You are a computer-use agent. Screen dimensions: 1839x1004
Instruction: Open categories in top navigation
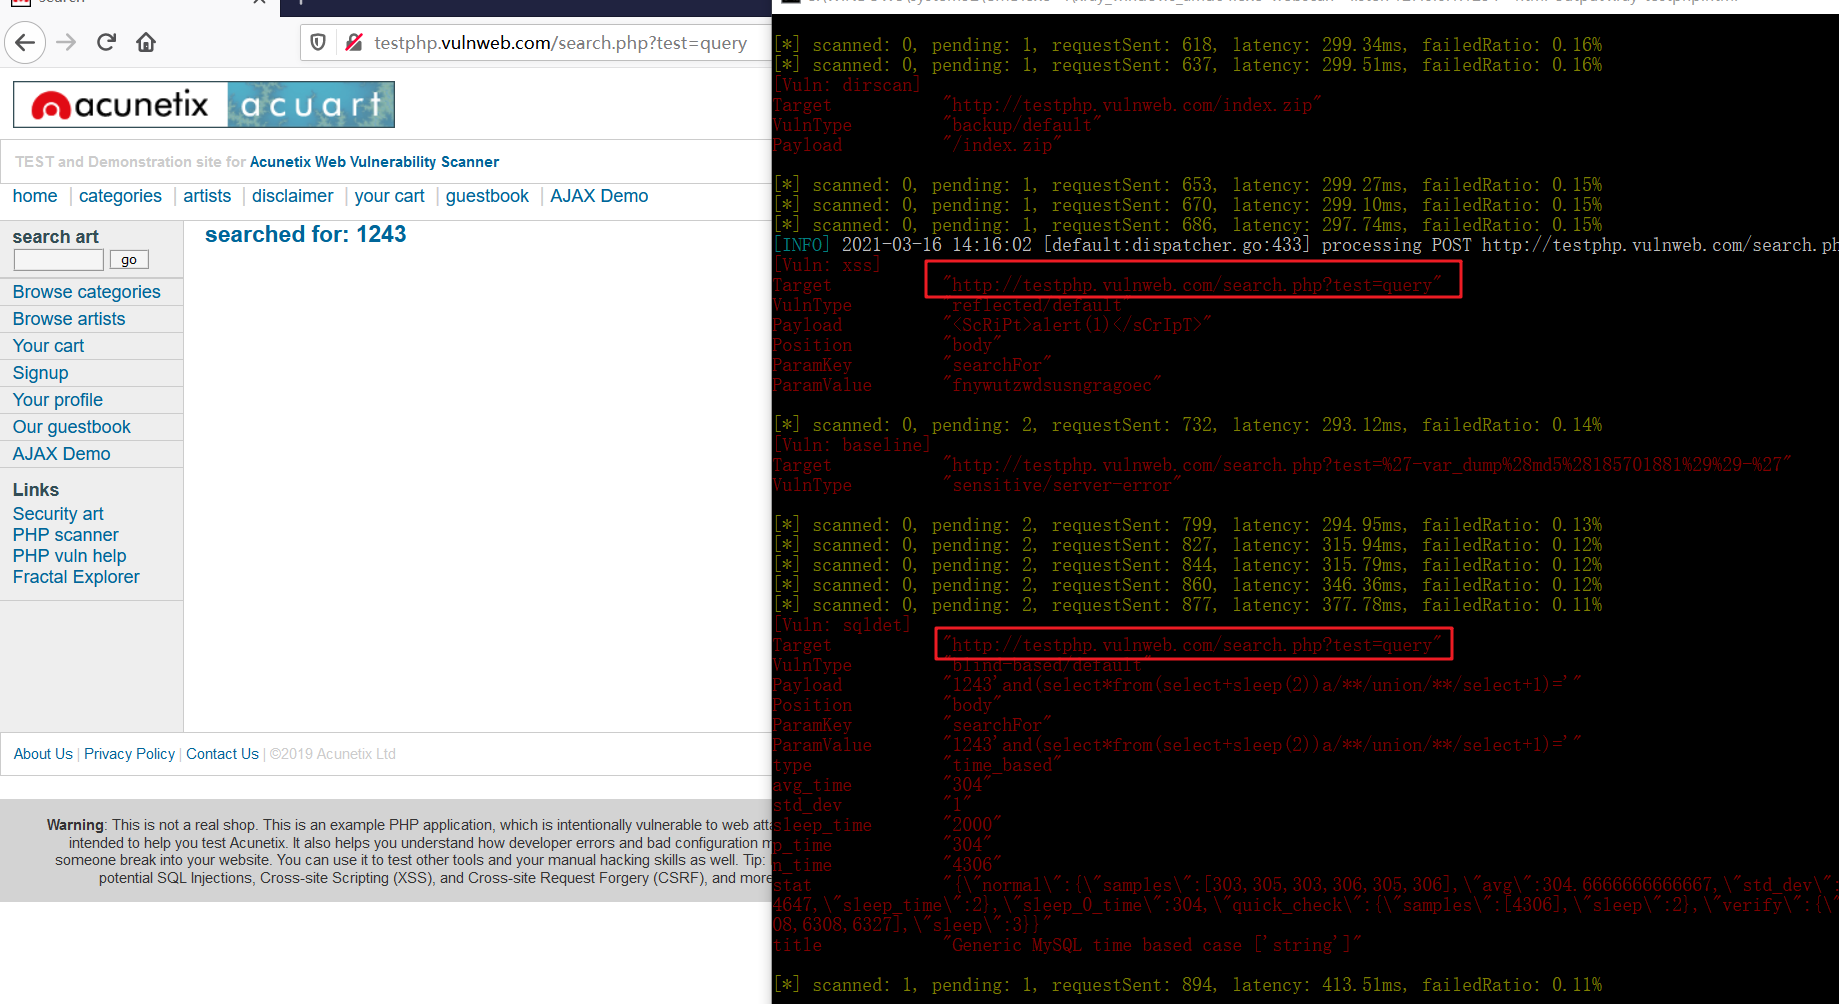point(120,196)
